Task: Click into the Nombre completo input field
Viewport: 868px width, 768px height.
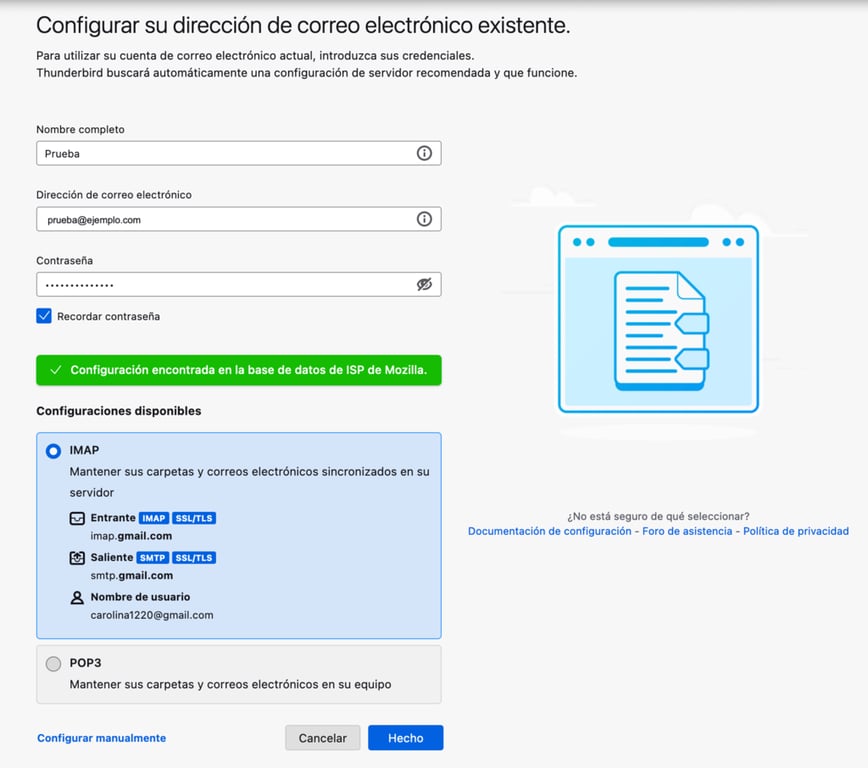Action: [x=239, y=153]
